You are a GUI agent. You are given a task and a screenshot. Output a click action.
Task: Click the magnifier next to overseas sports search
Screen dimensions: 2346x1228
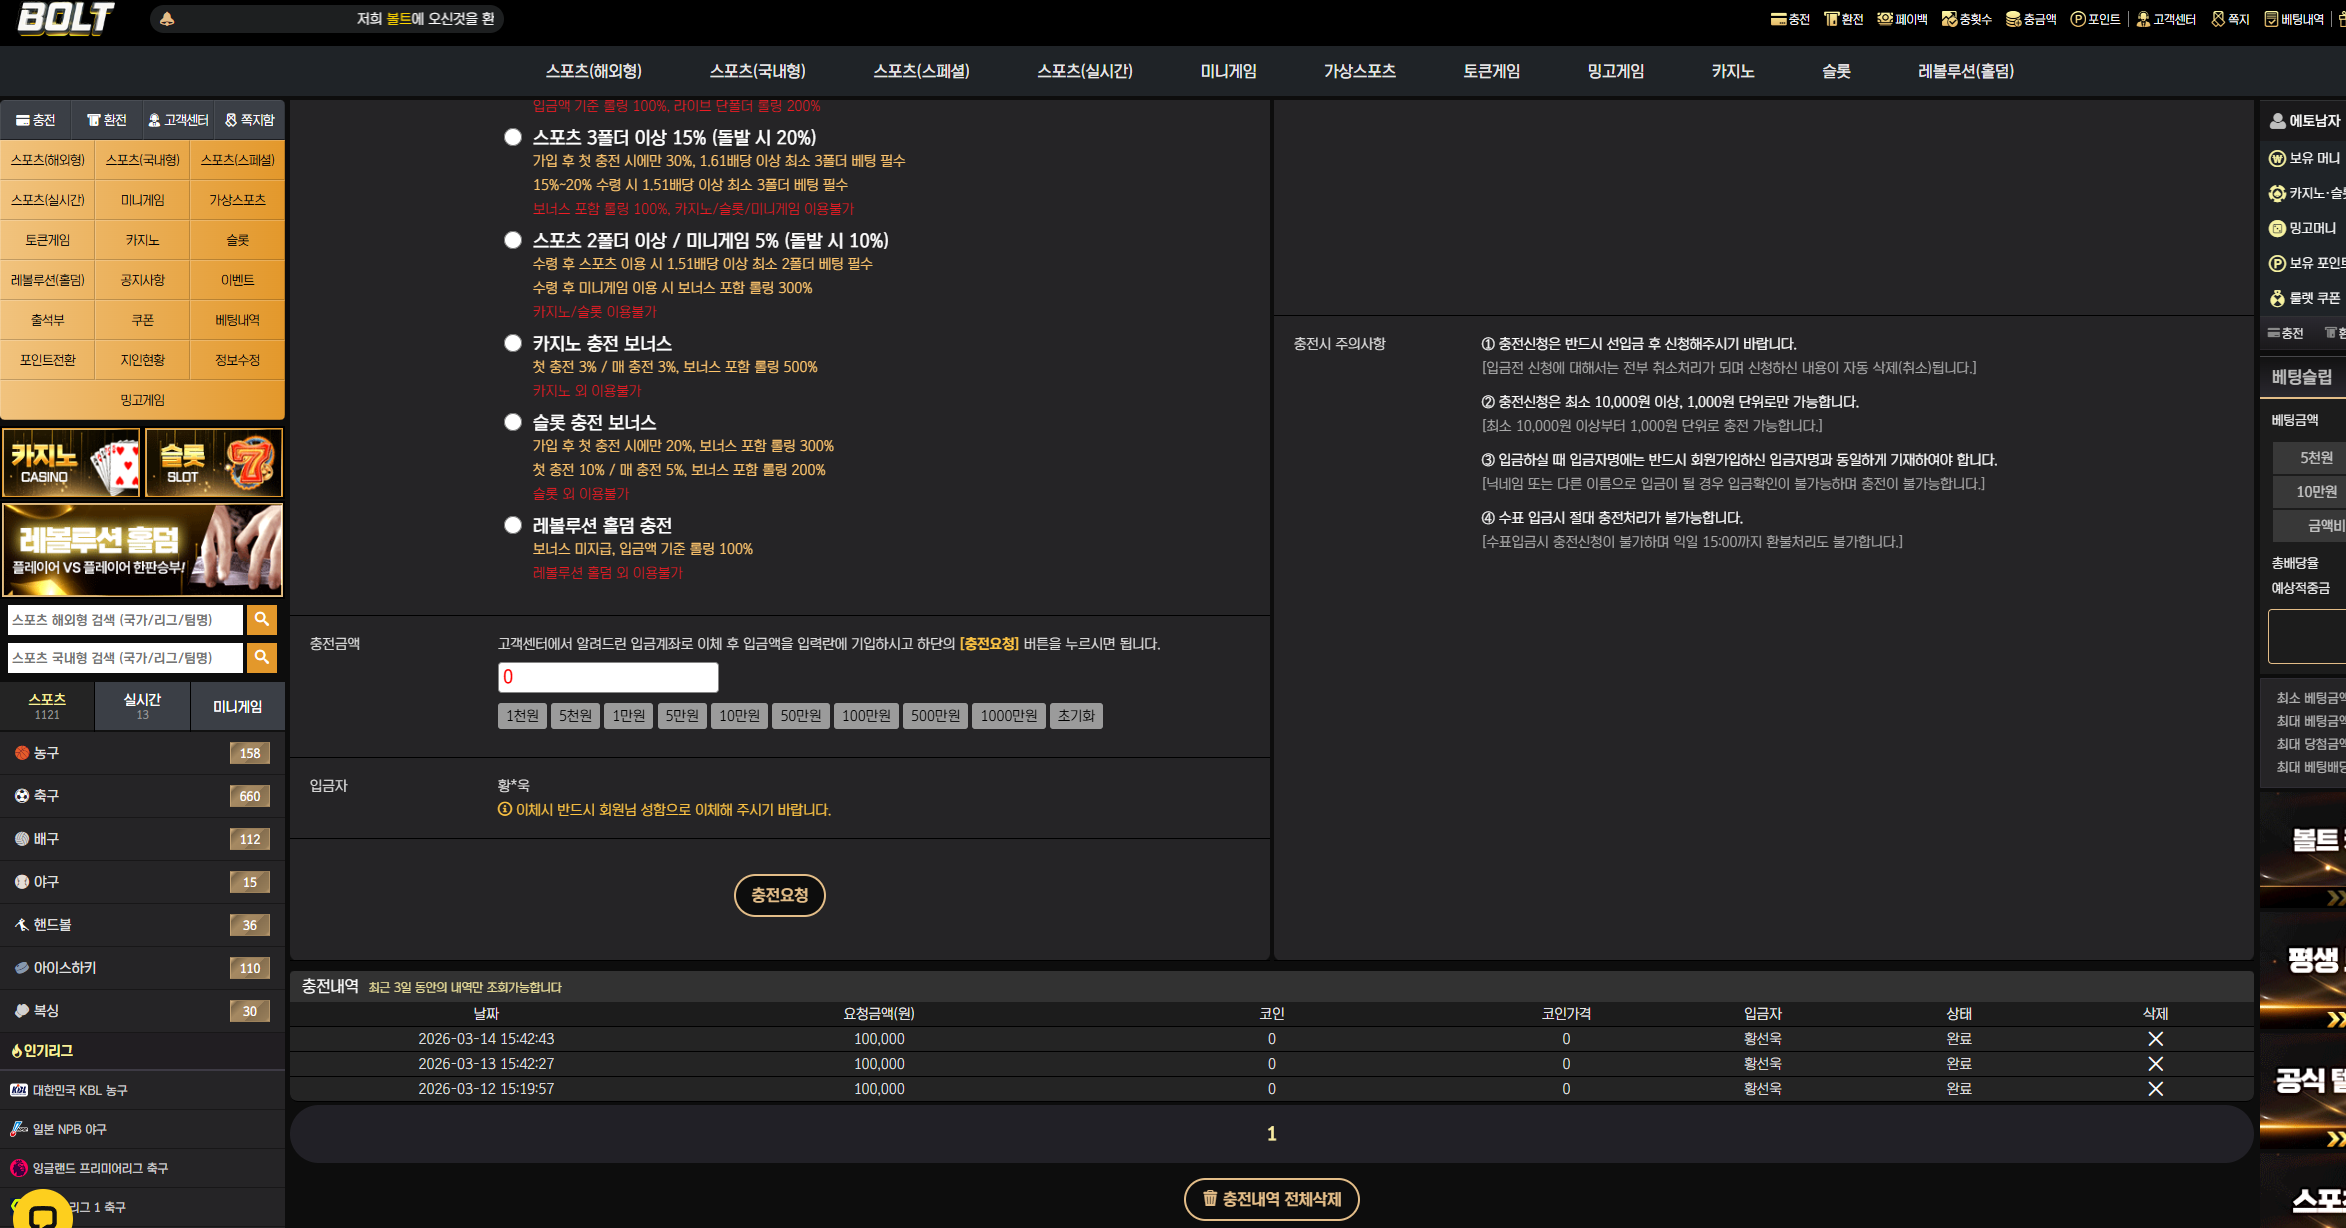tap(262, 620)
